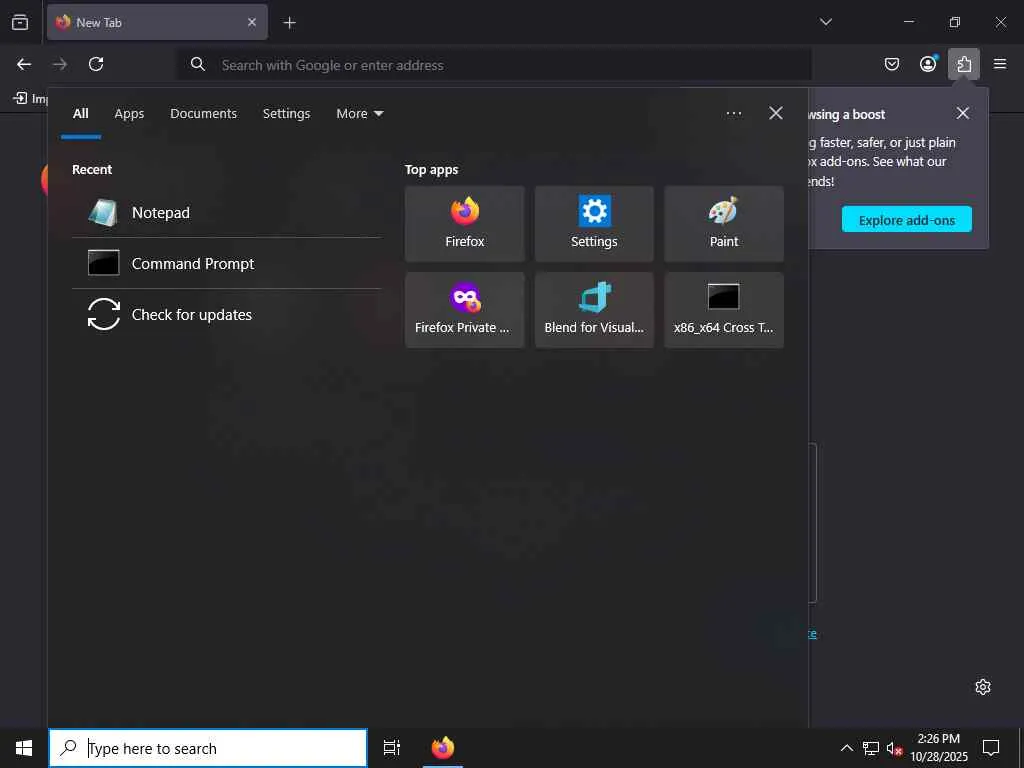1024x768 pixels.
Task: Switch to the All search tab
Action: (80, 114)
